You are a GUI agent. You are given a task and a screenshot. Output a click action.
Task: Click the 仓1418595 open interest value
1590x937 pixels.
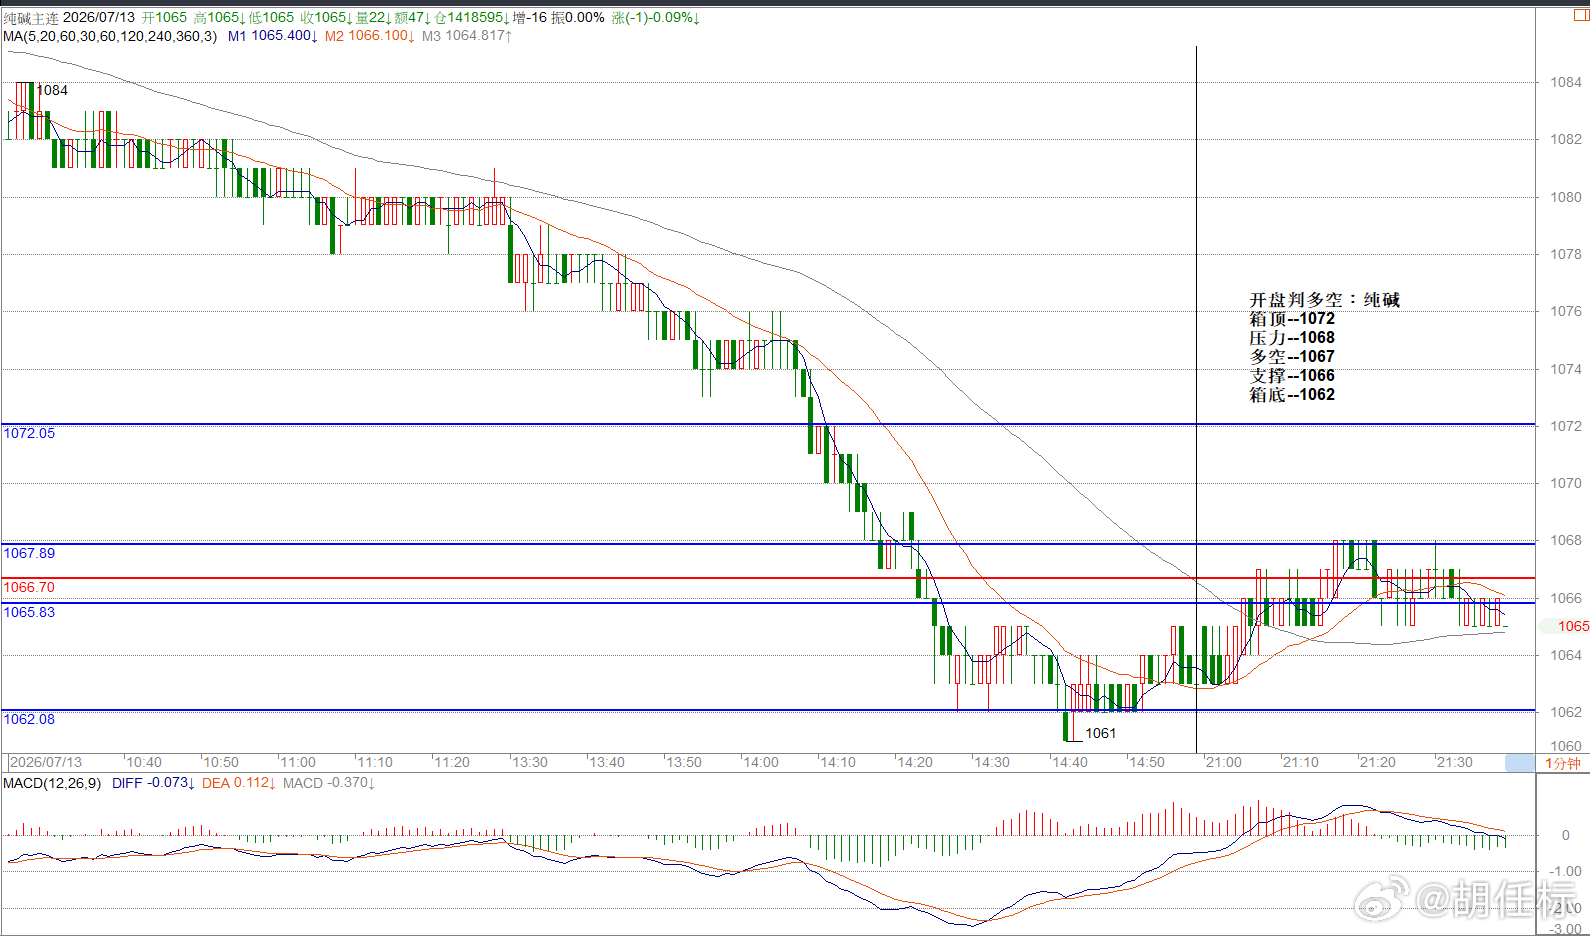472,18
